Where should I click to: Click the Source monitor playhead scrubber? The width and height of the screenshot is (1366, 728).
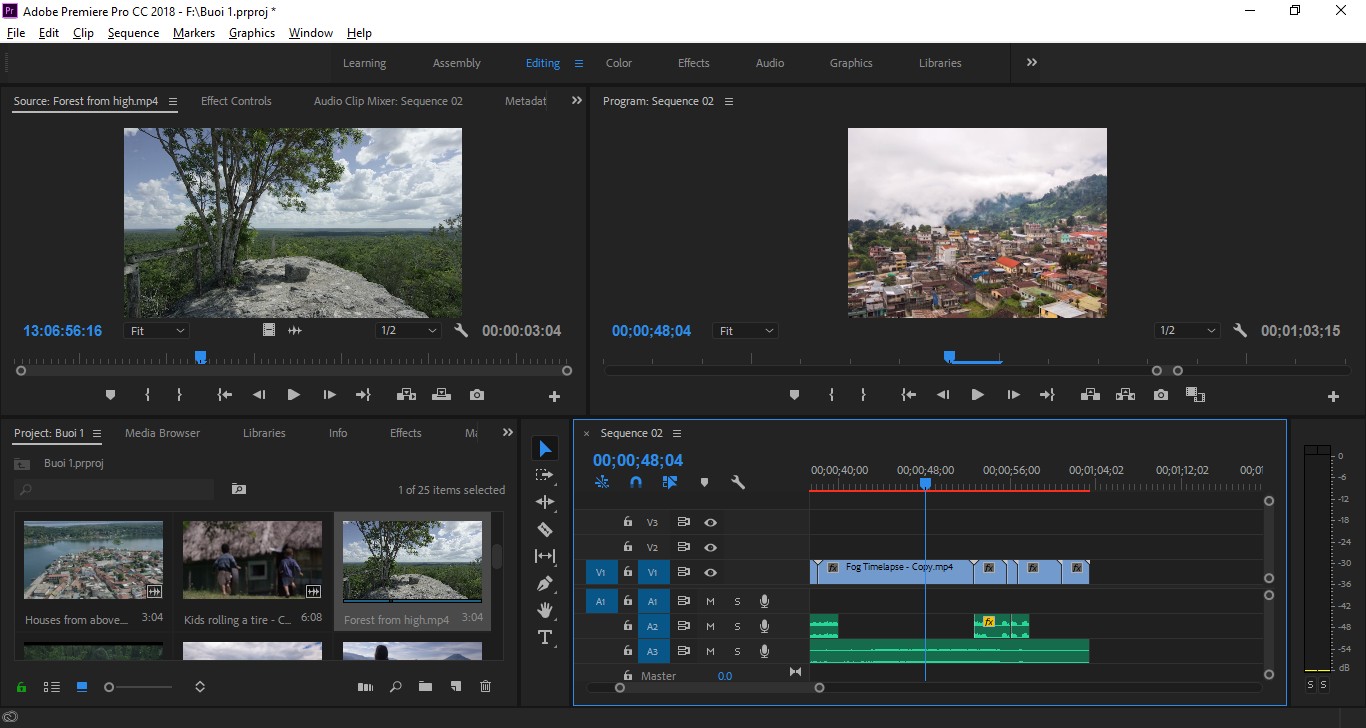click(x=201, y=357)
